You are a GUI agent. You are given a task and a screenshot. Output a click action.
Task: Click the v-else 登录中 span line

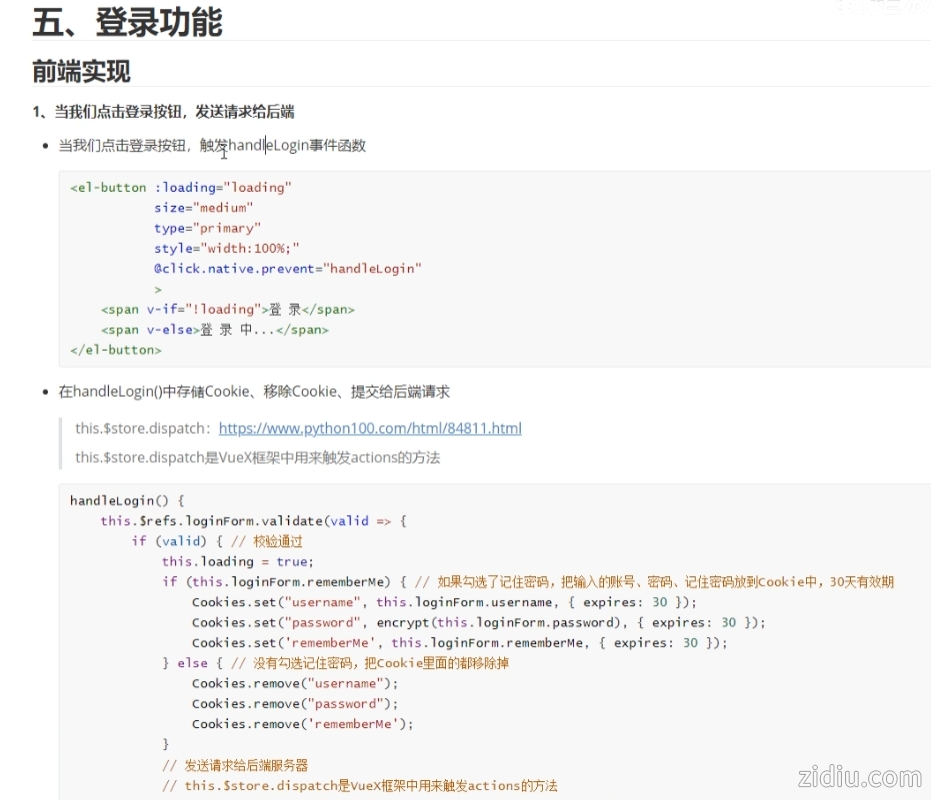(x=214, y=330)
